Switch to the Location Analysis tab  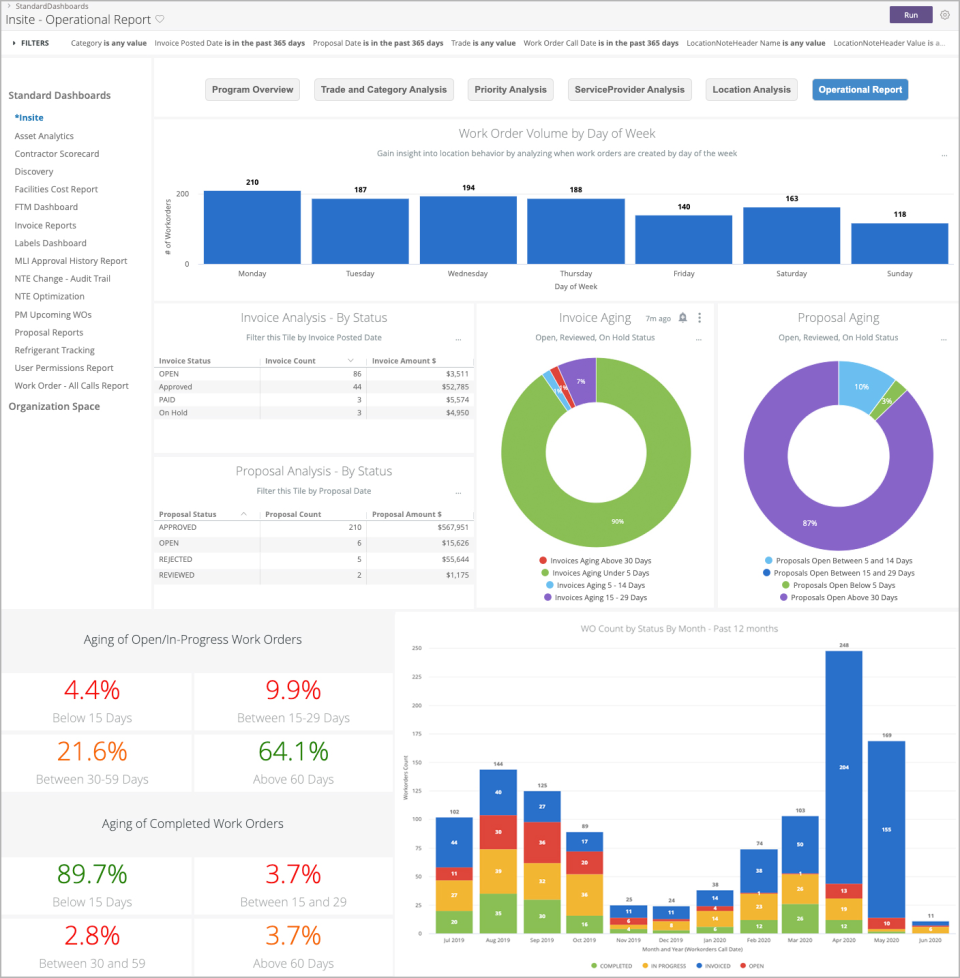click(751, 89)
